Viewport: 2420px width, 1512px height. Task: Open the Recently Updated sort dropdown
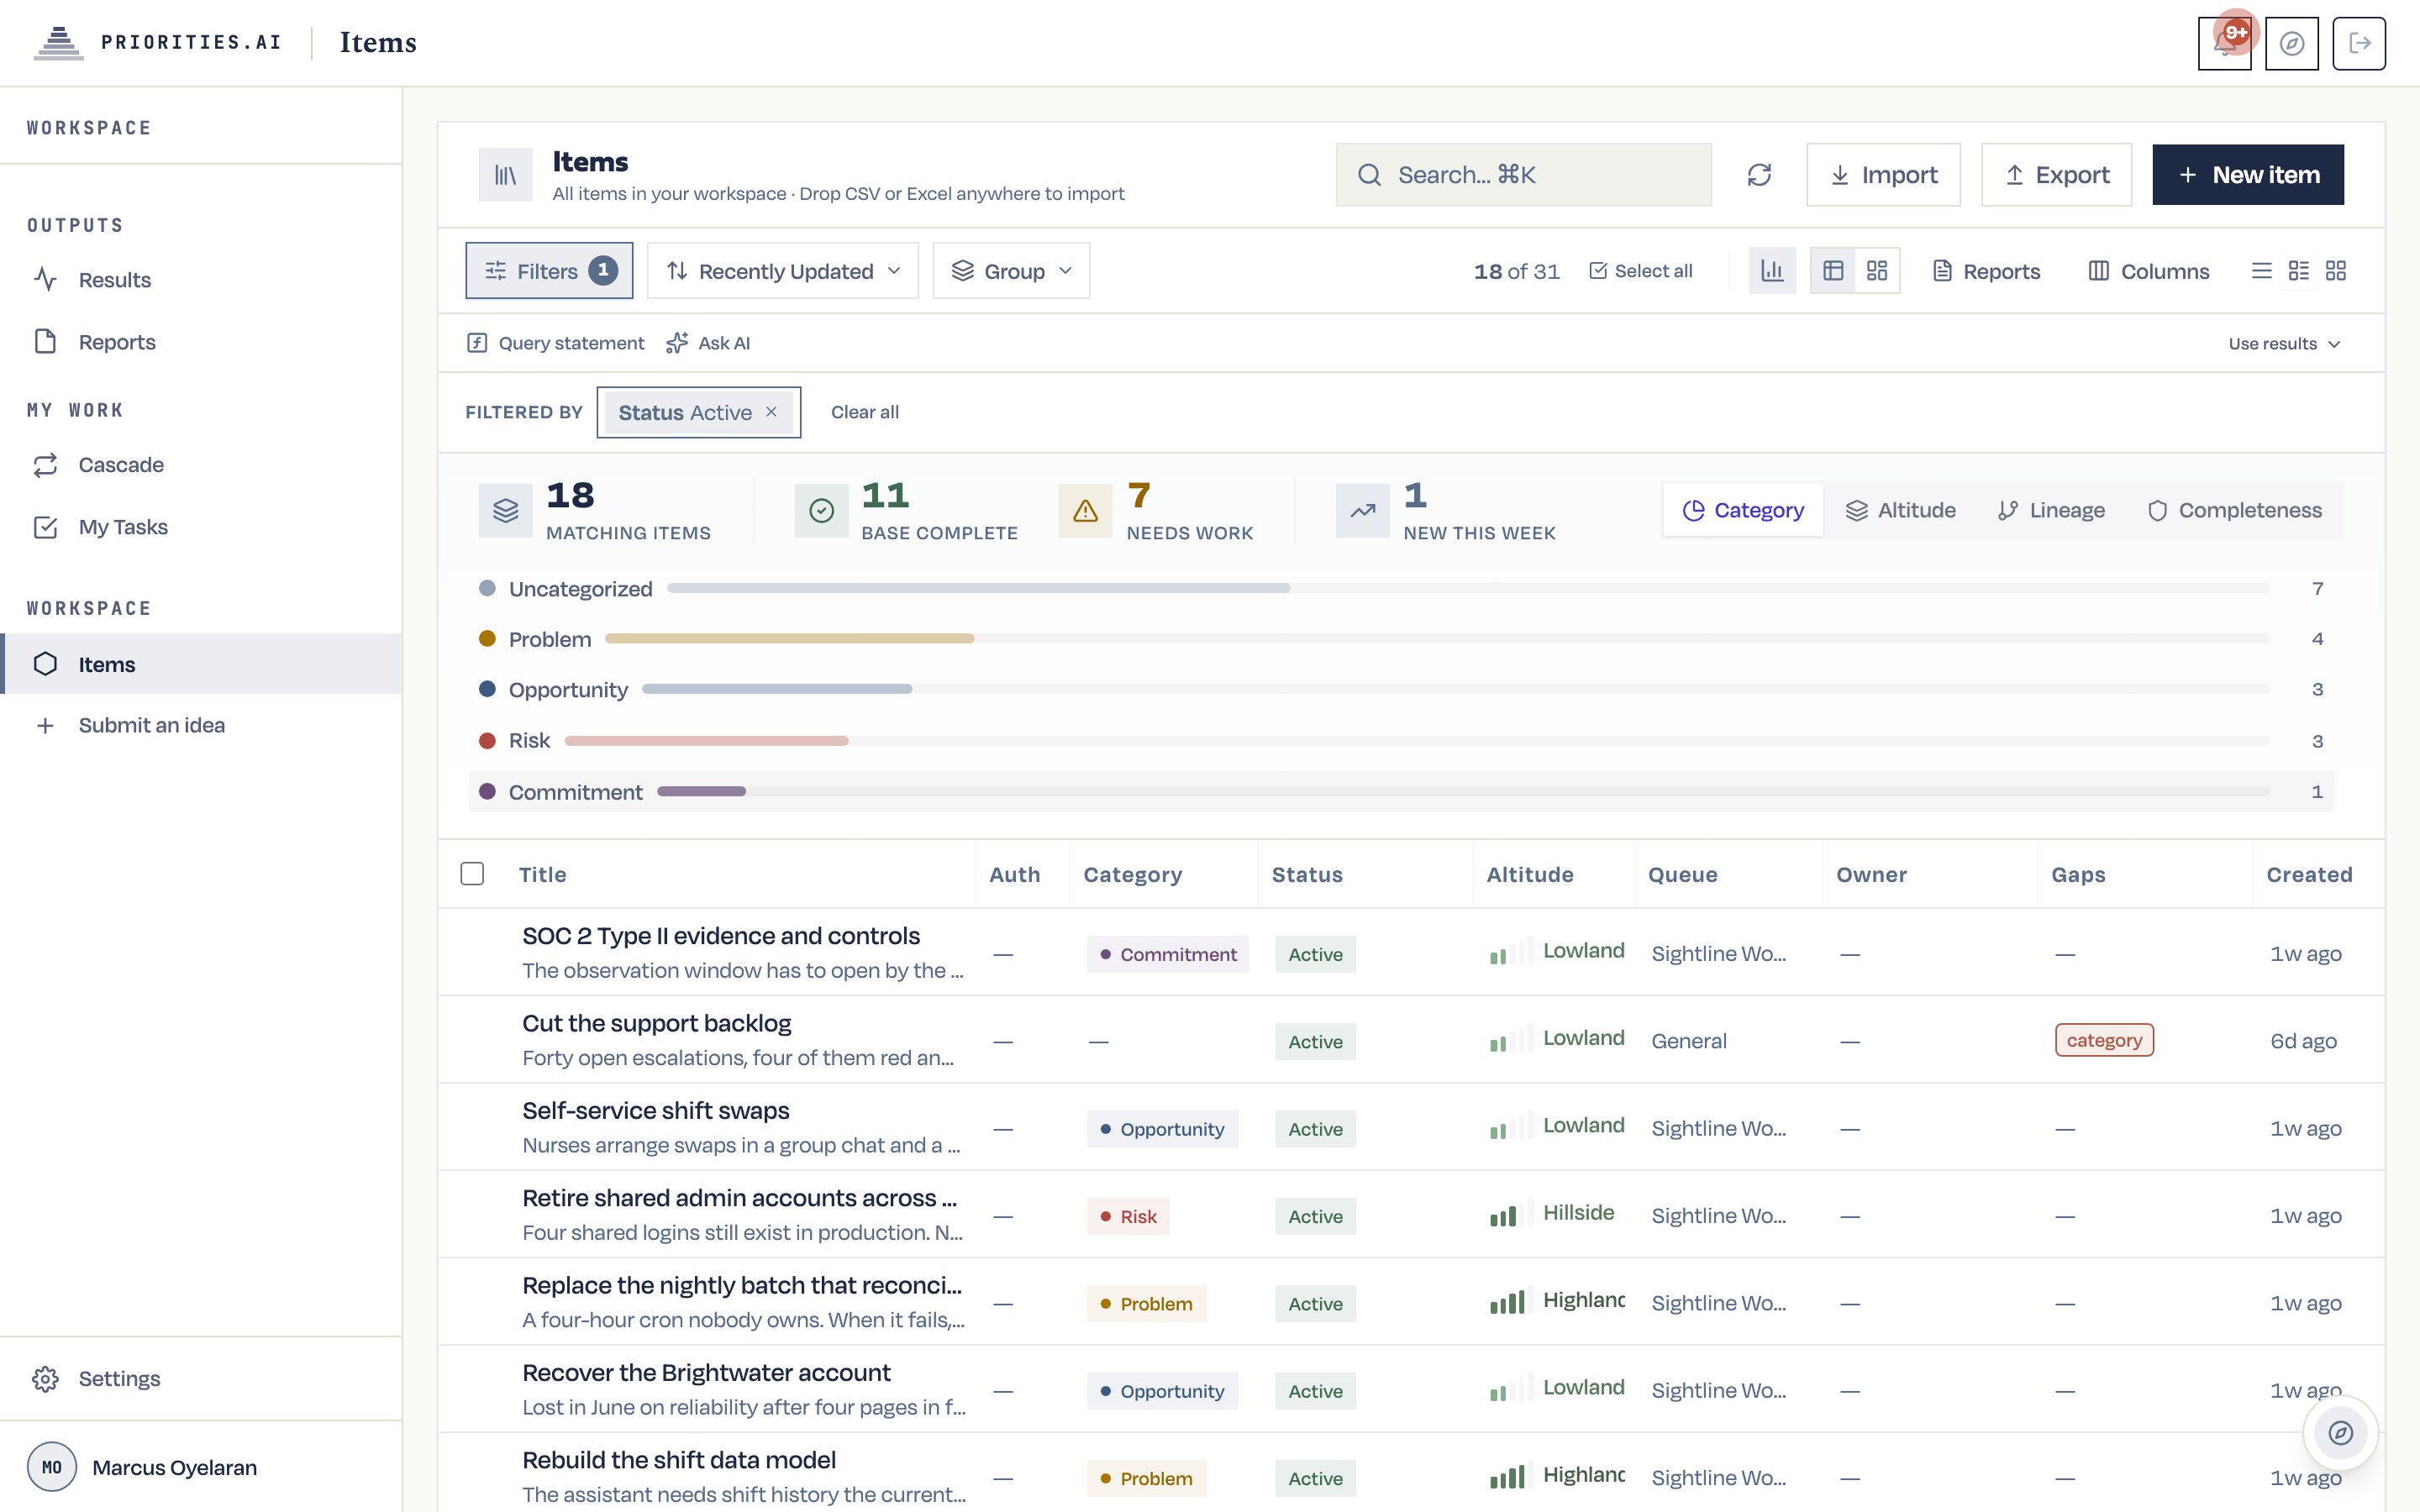click(782, 271)
